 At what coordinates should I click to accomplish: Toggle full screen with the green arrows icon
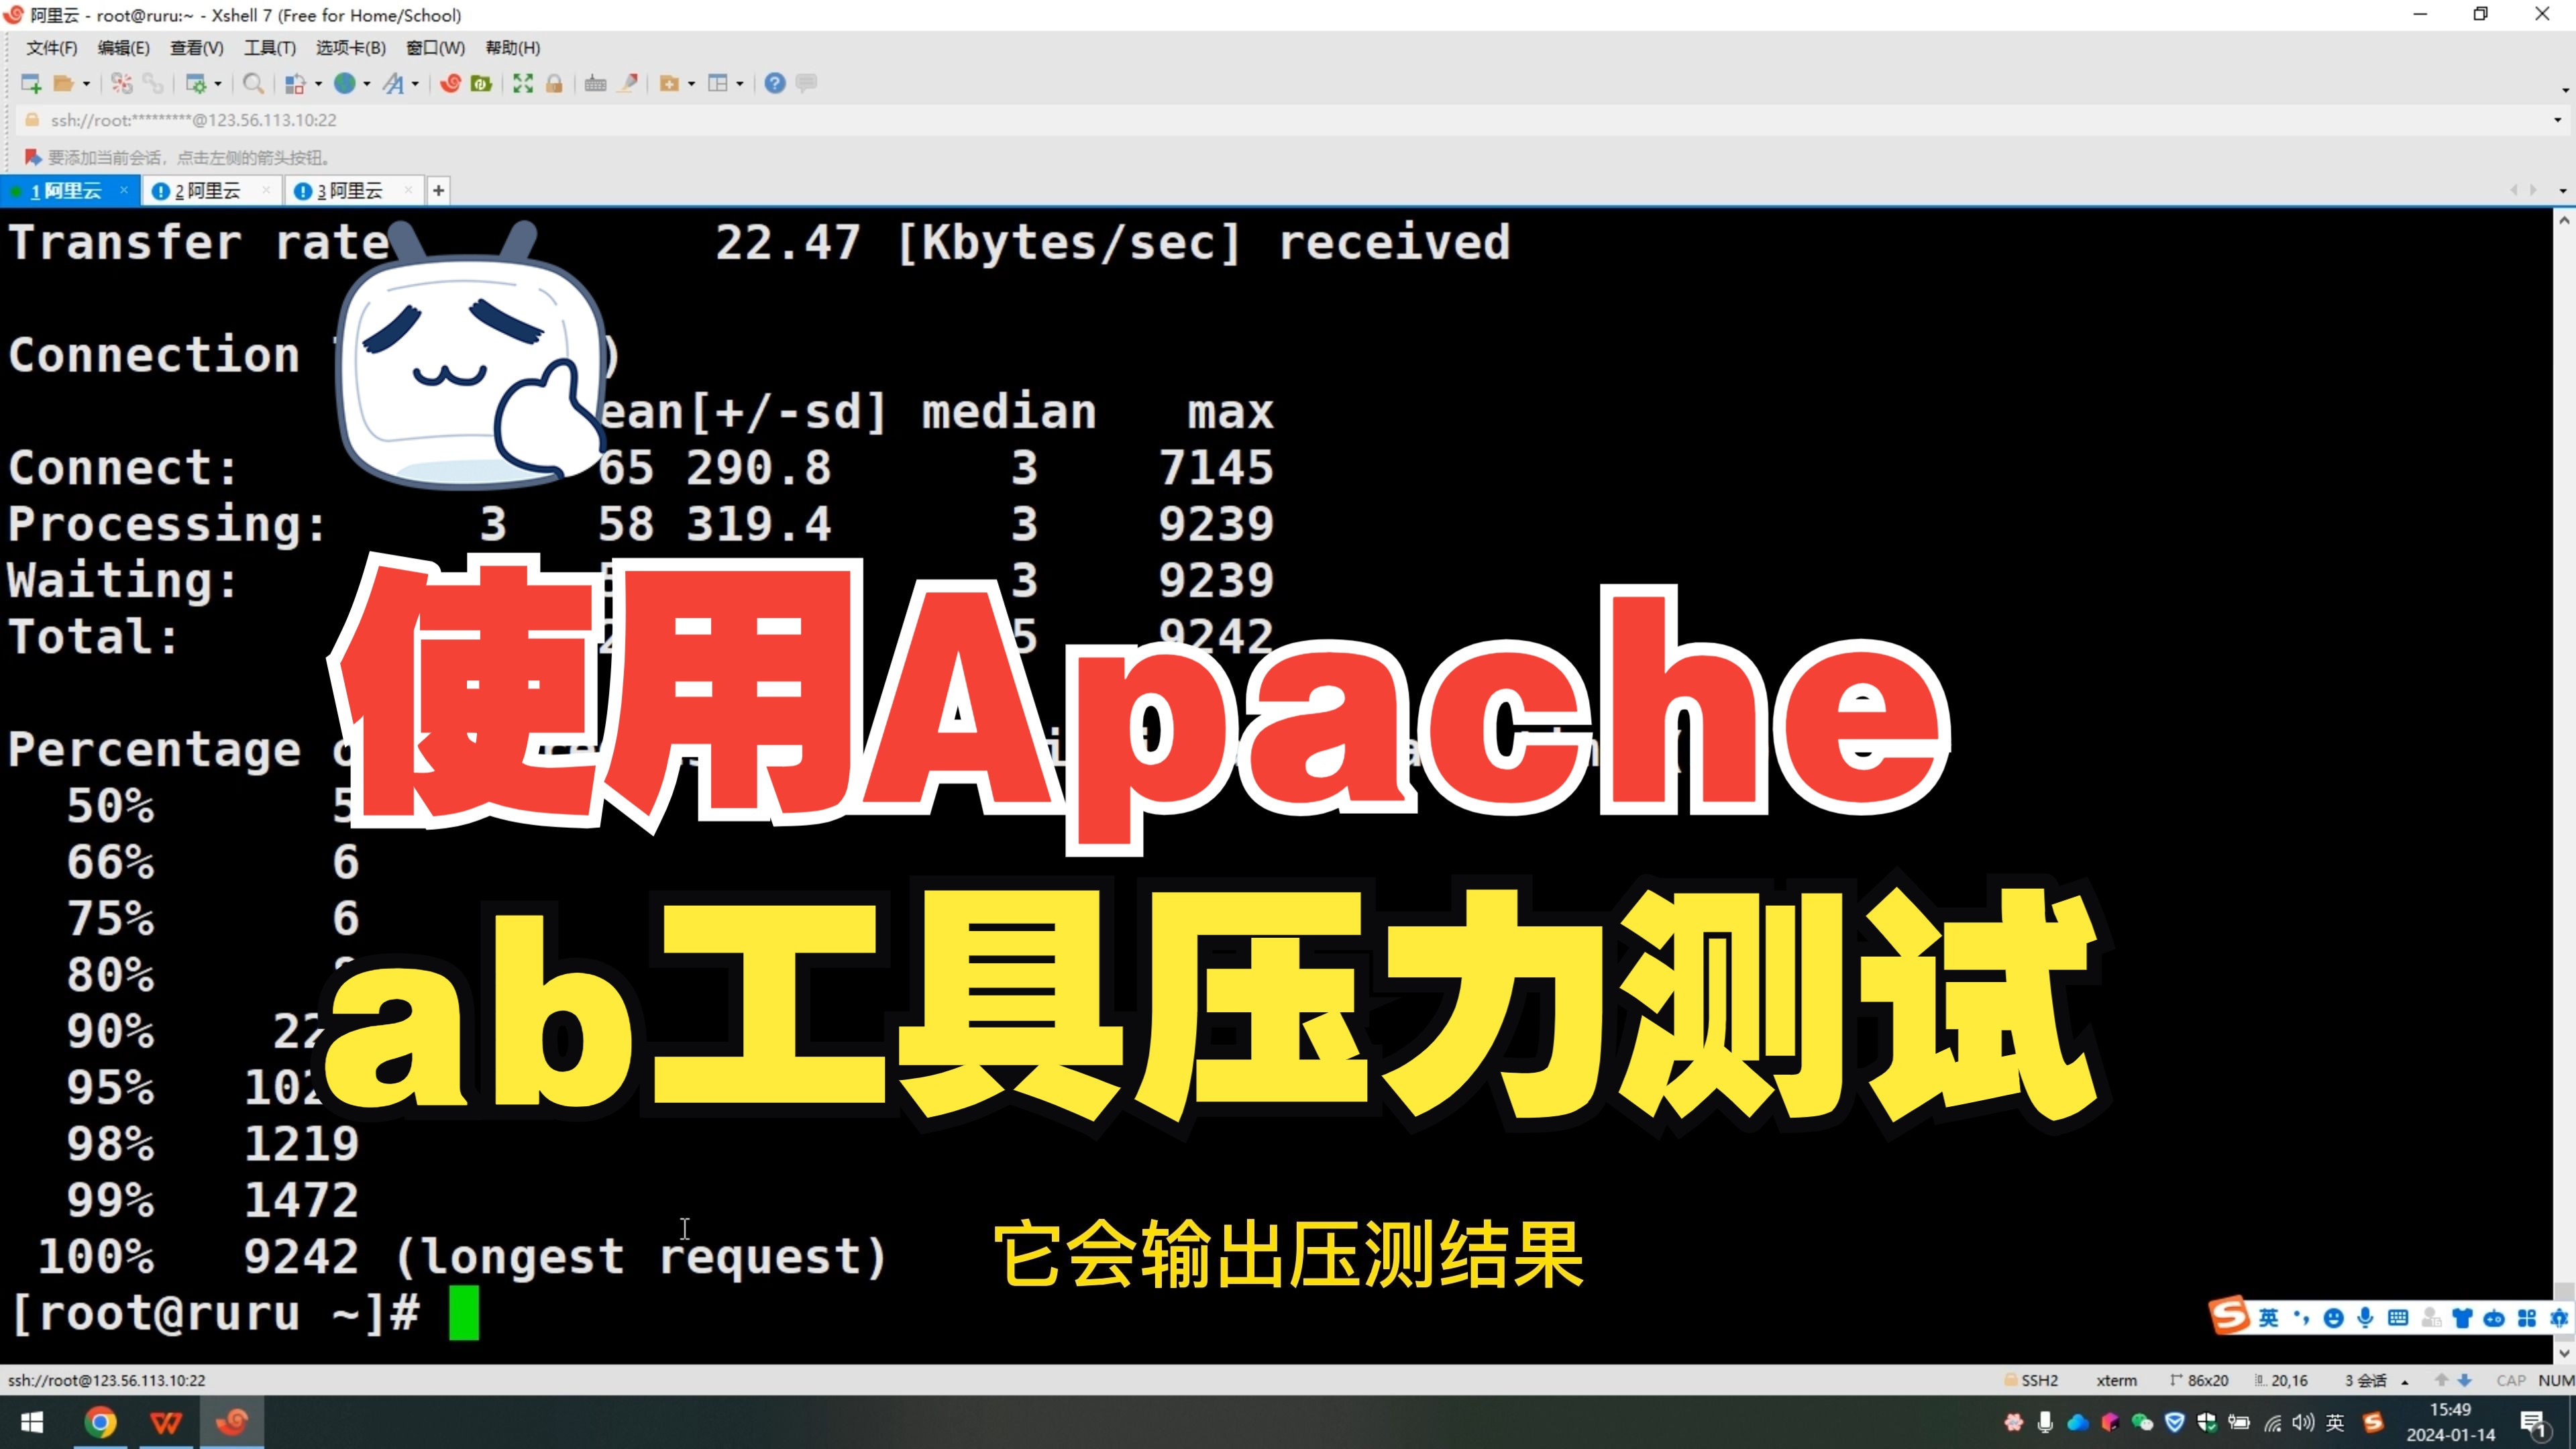(x=523, y=84)
